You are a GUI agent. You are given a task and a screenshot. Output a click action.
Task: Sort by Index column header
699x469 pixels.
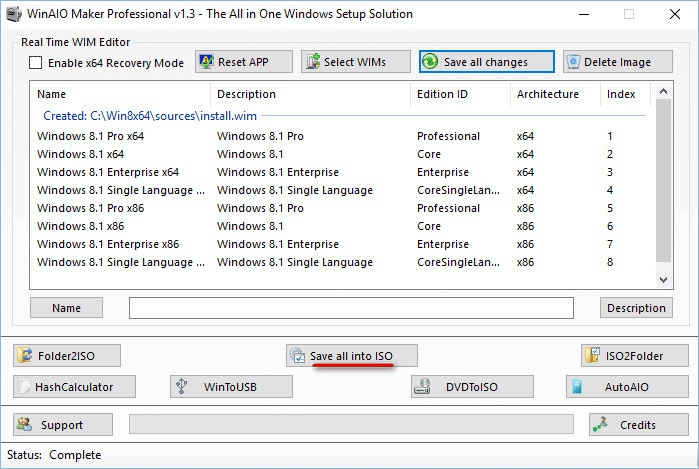click(625, 94)
